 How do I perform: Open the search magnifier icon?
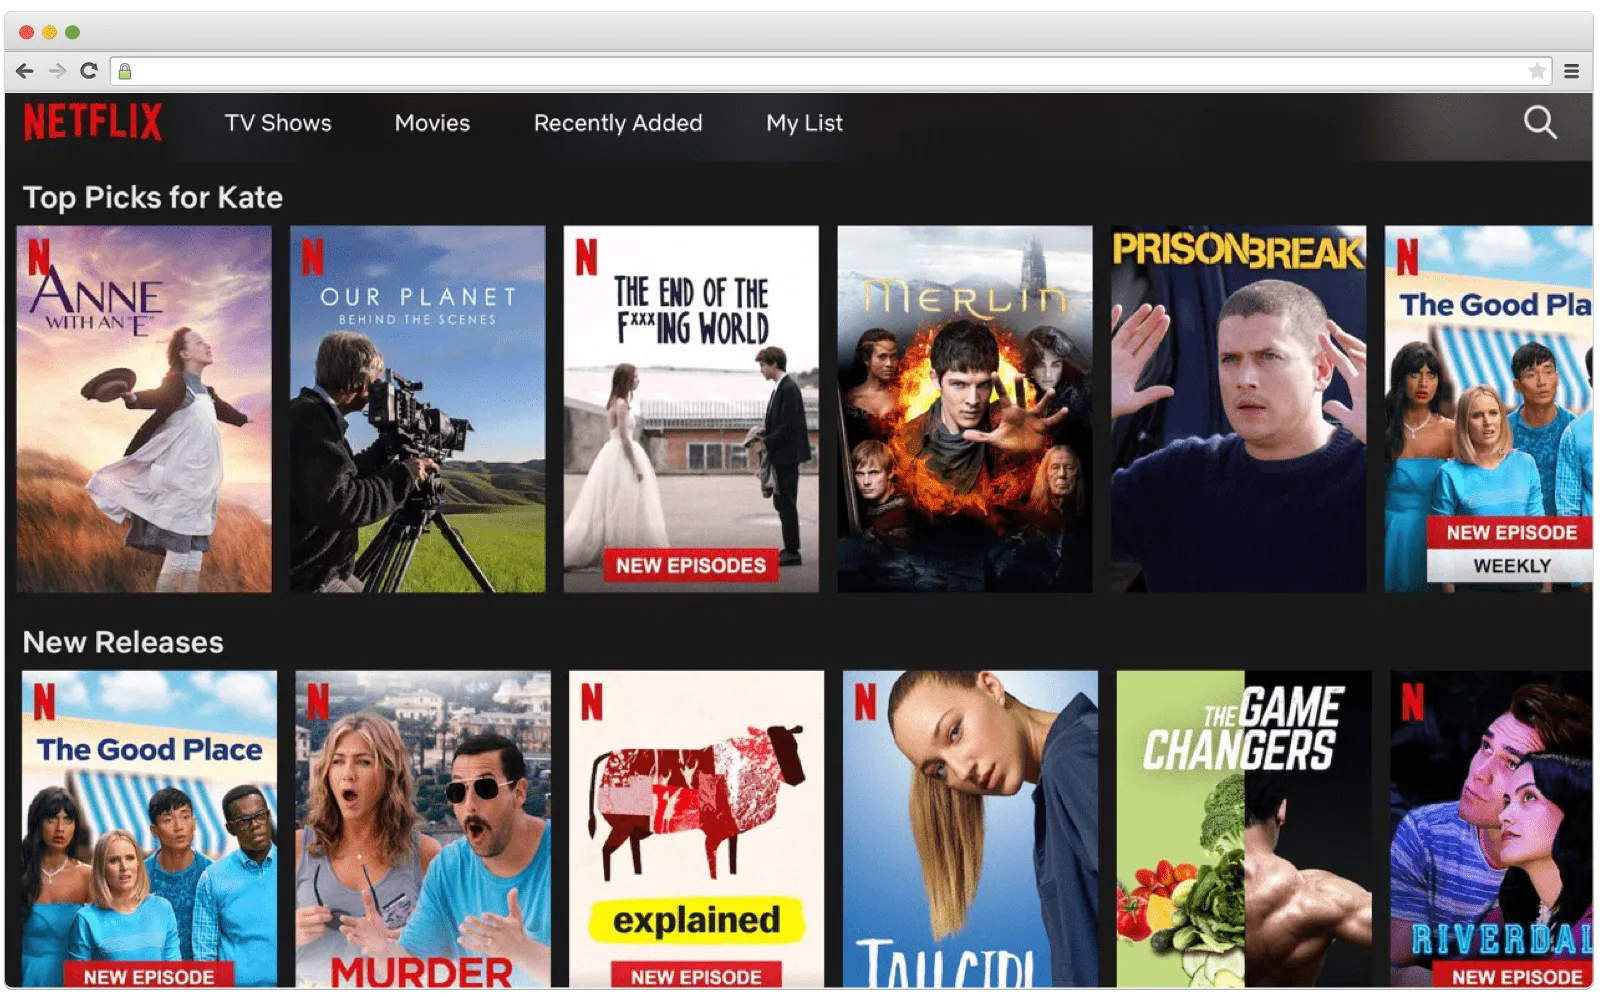coord(1540,122)
